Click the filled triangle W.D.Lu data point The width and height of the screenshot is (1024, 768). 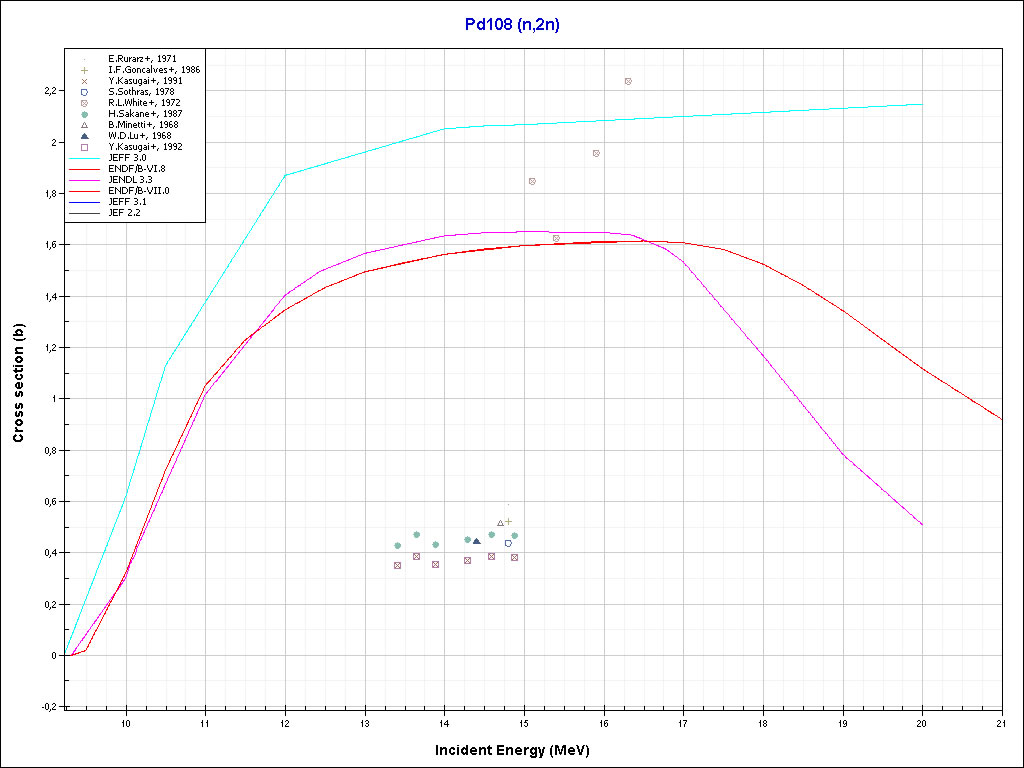tap(476, 541)
